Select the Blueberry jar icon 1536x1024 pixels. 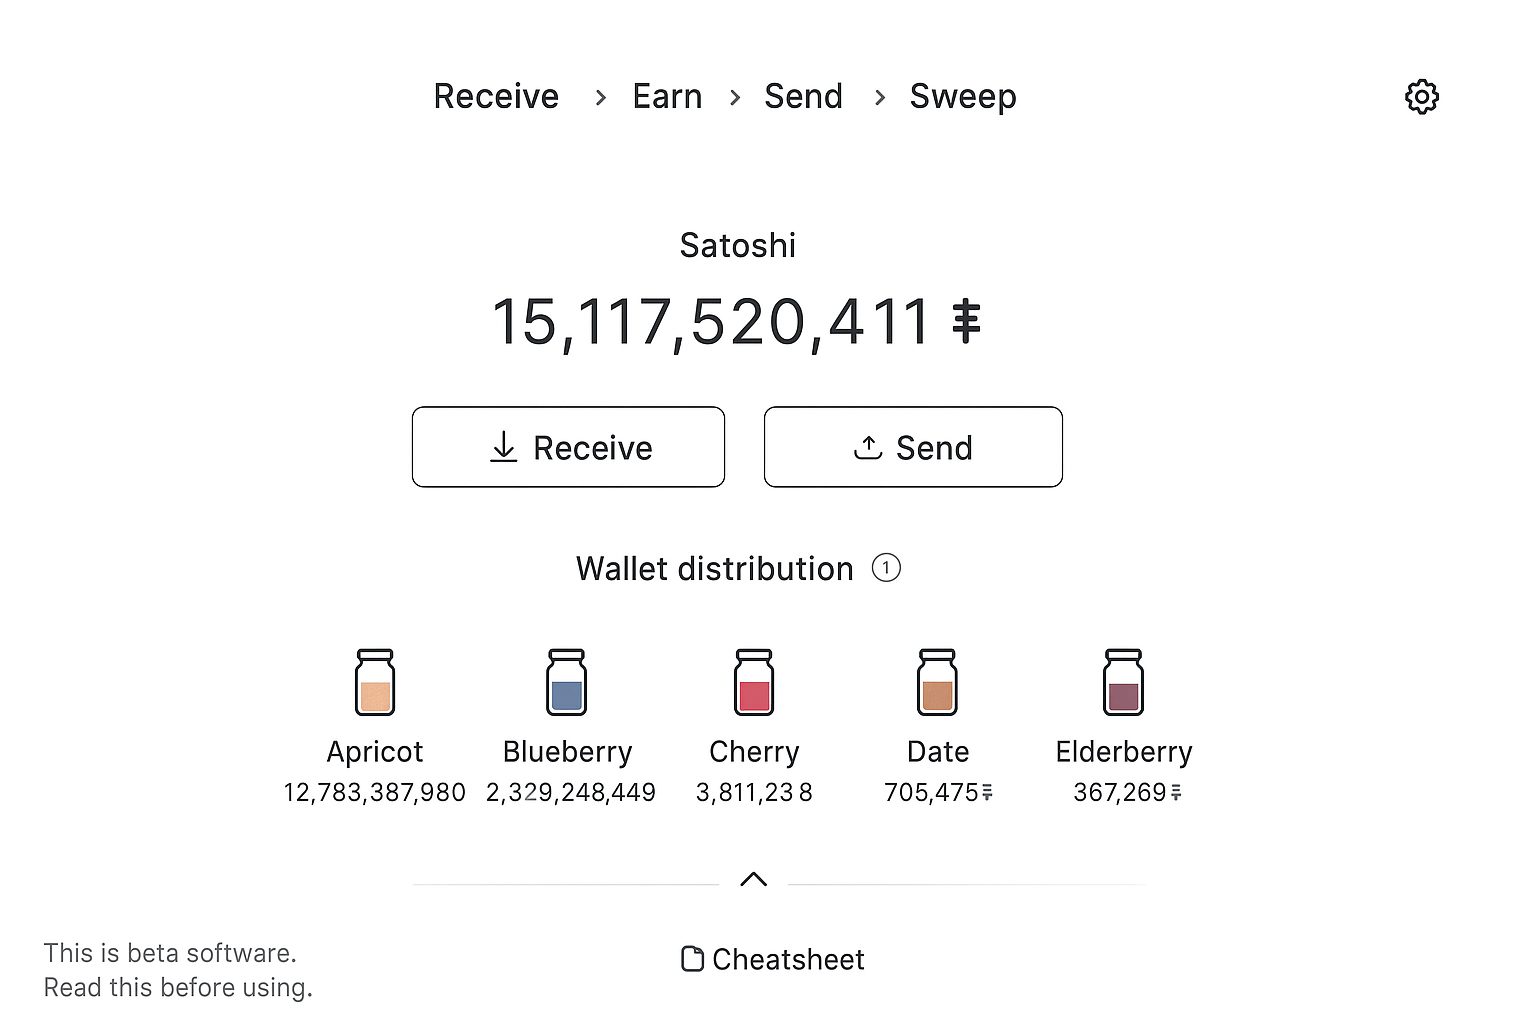[x=566, y=683]
